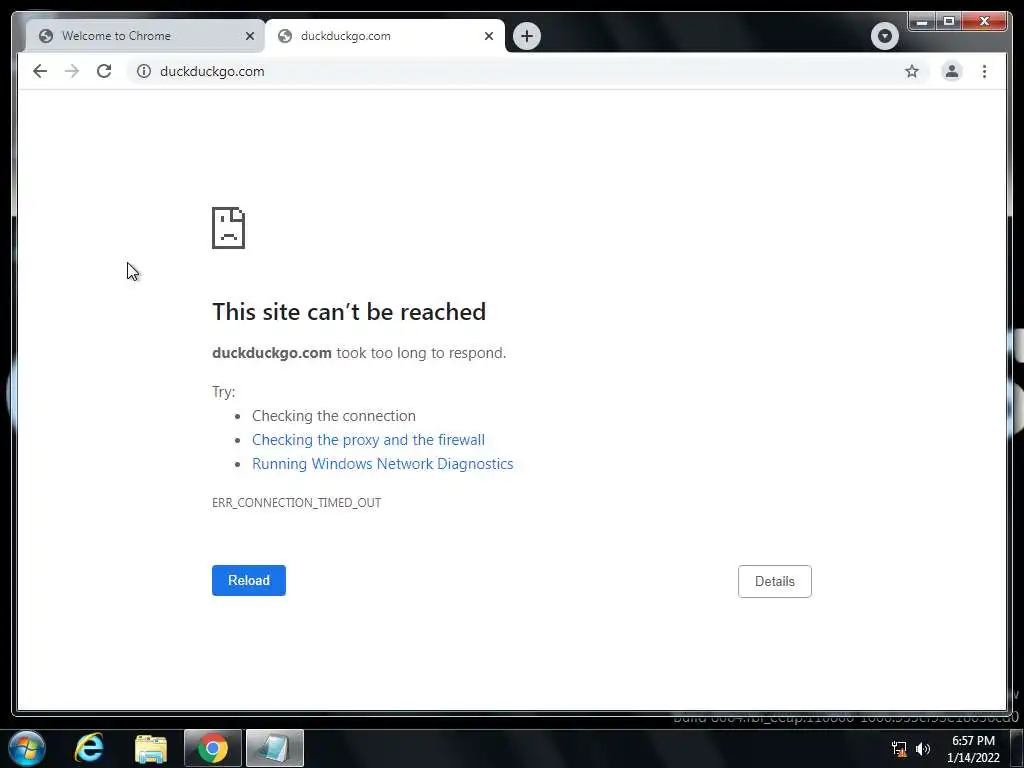Go back using the browser back arrow

click(x=40, y=71)
